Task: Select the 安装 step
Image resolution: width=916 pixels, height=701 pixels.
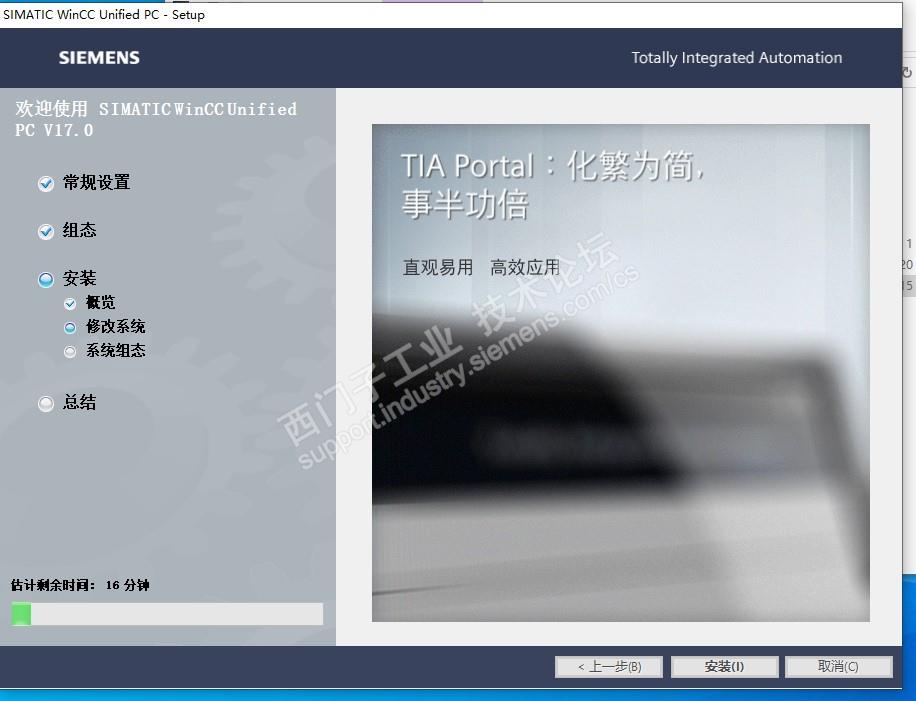Action: tap(79, 278)
